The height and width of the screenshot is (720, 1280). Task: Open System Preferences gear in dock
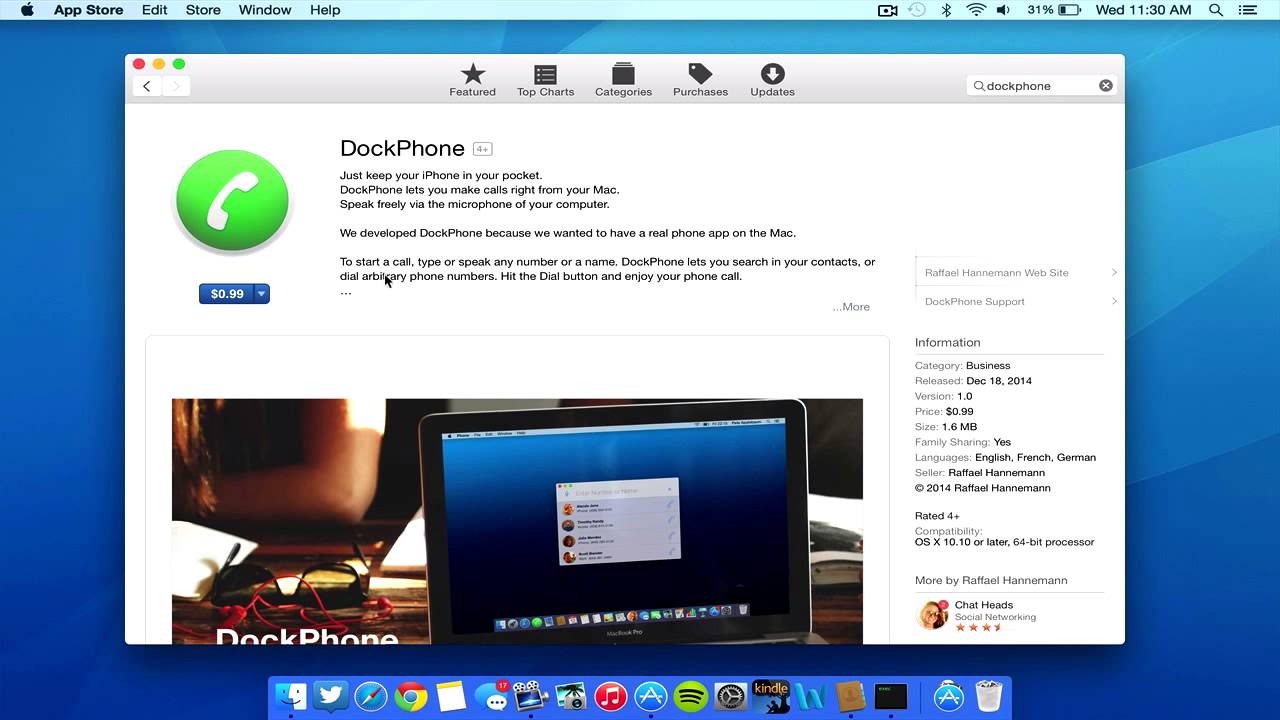point(731,696)
